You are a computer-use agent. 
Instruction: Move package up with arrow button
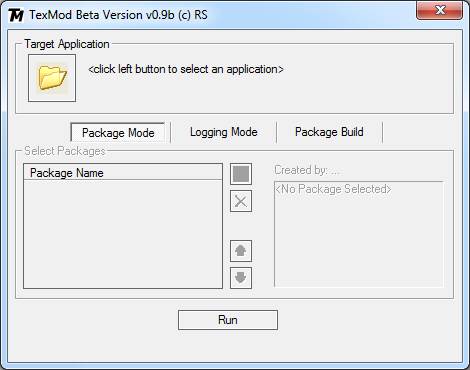point(241,251)
